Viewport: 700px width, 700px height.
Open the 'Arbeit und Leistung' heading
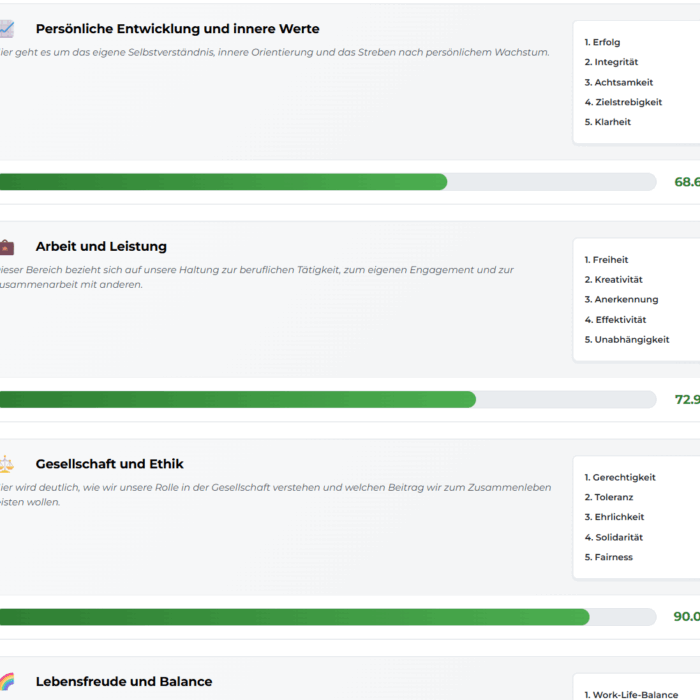(x=101, y=247)
